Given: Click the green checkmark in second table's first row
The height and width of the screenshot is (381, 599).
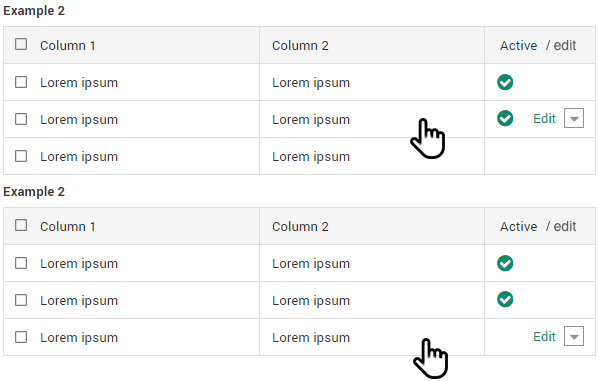Looking at the screenshot, I should (x=505, y=263).
